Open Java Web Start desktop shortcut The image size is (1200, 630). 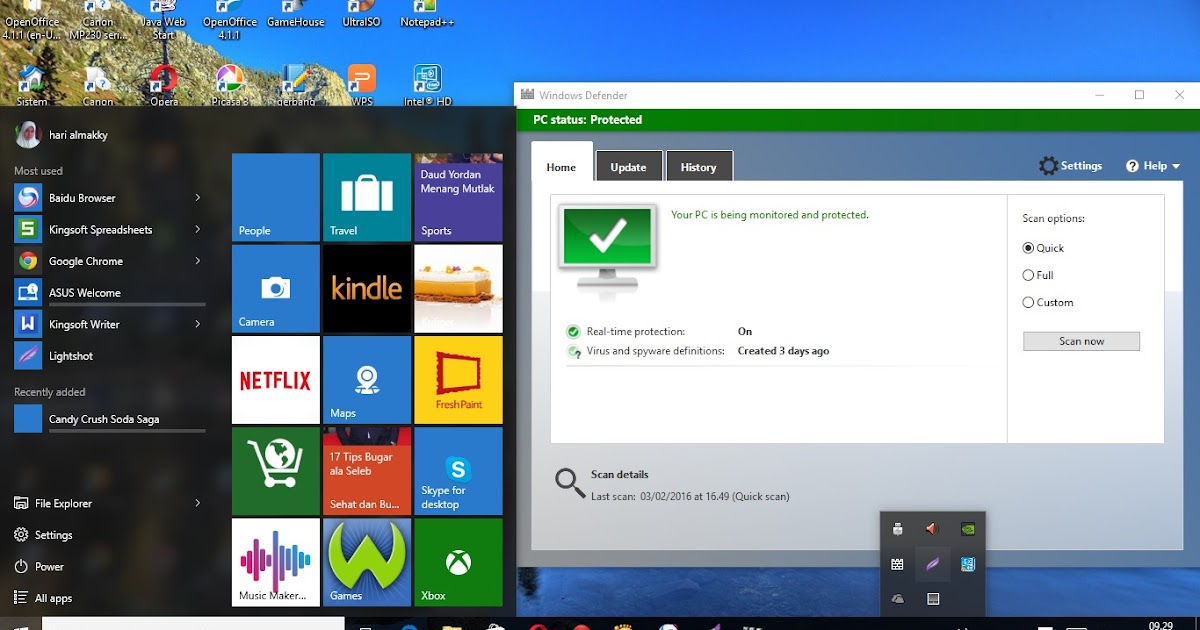(x=163, y=20)
